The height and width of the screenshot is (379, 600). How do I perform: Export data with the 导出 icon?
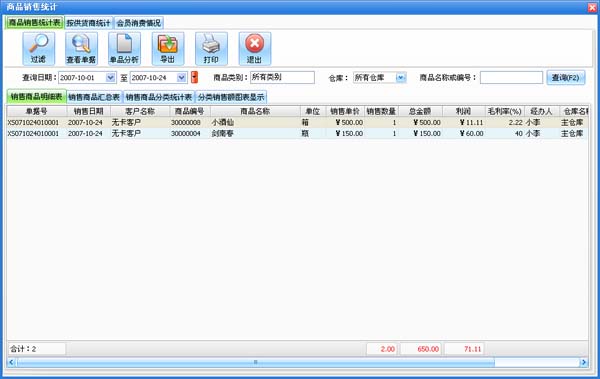coord(168,49)
